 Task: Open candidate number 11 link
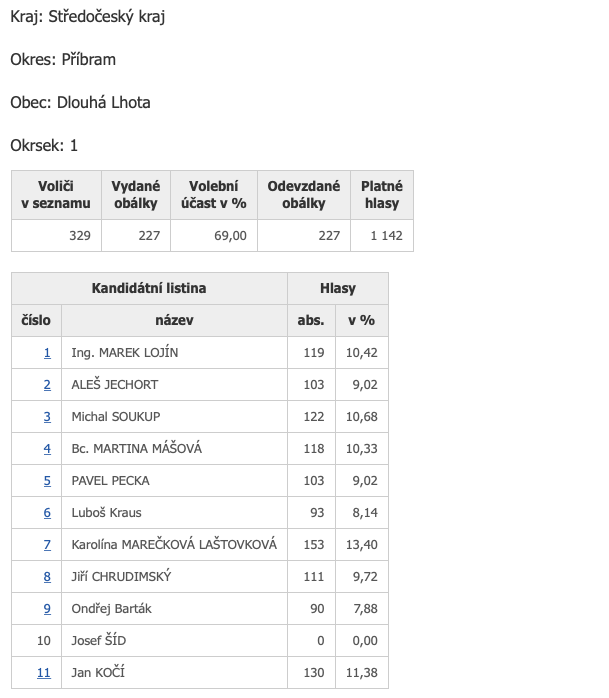[44, 673]
